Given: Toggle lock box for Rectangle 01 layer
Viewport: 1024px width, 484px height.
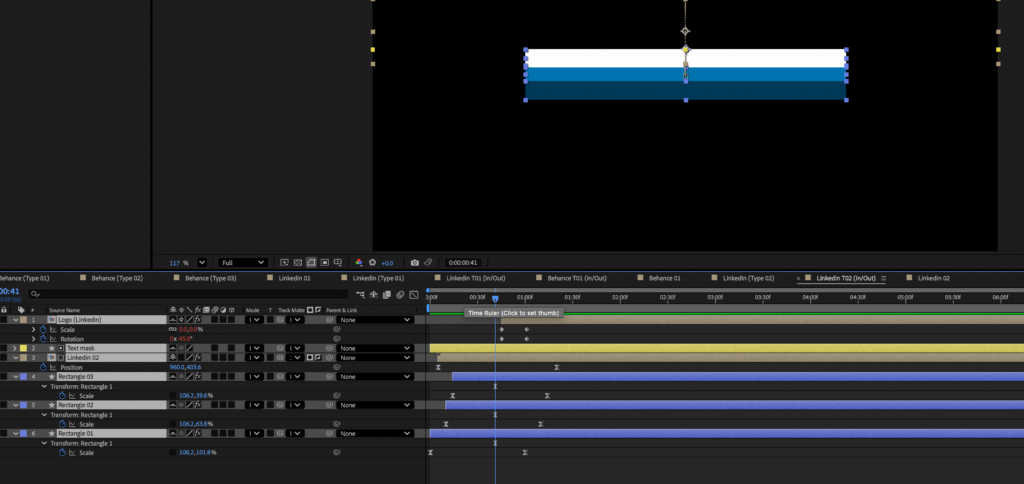Looking at the screenshot, I should [x=4, y=434].
